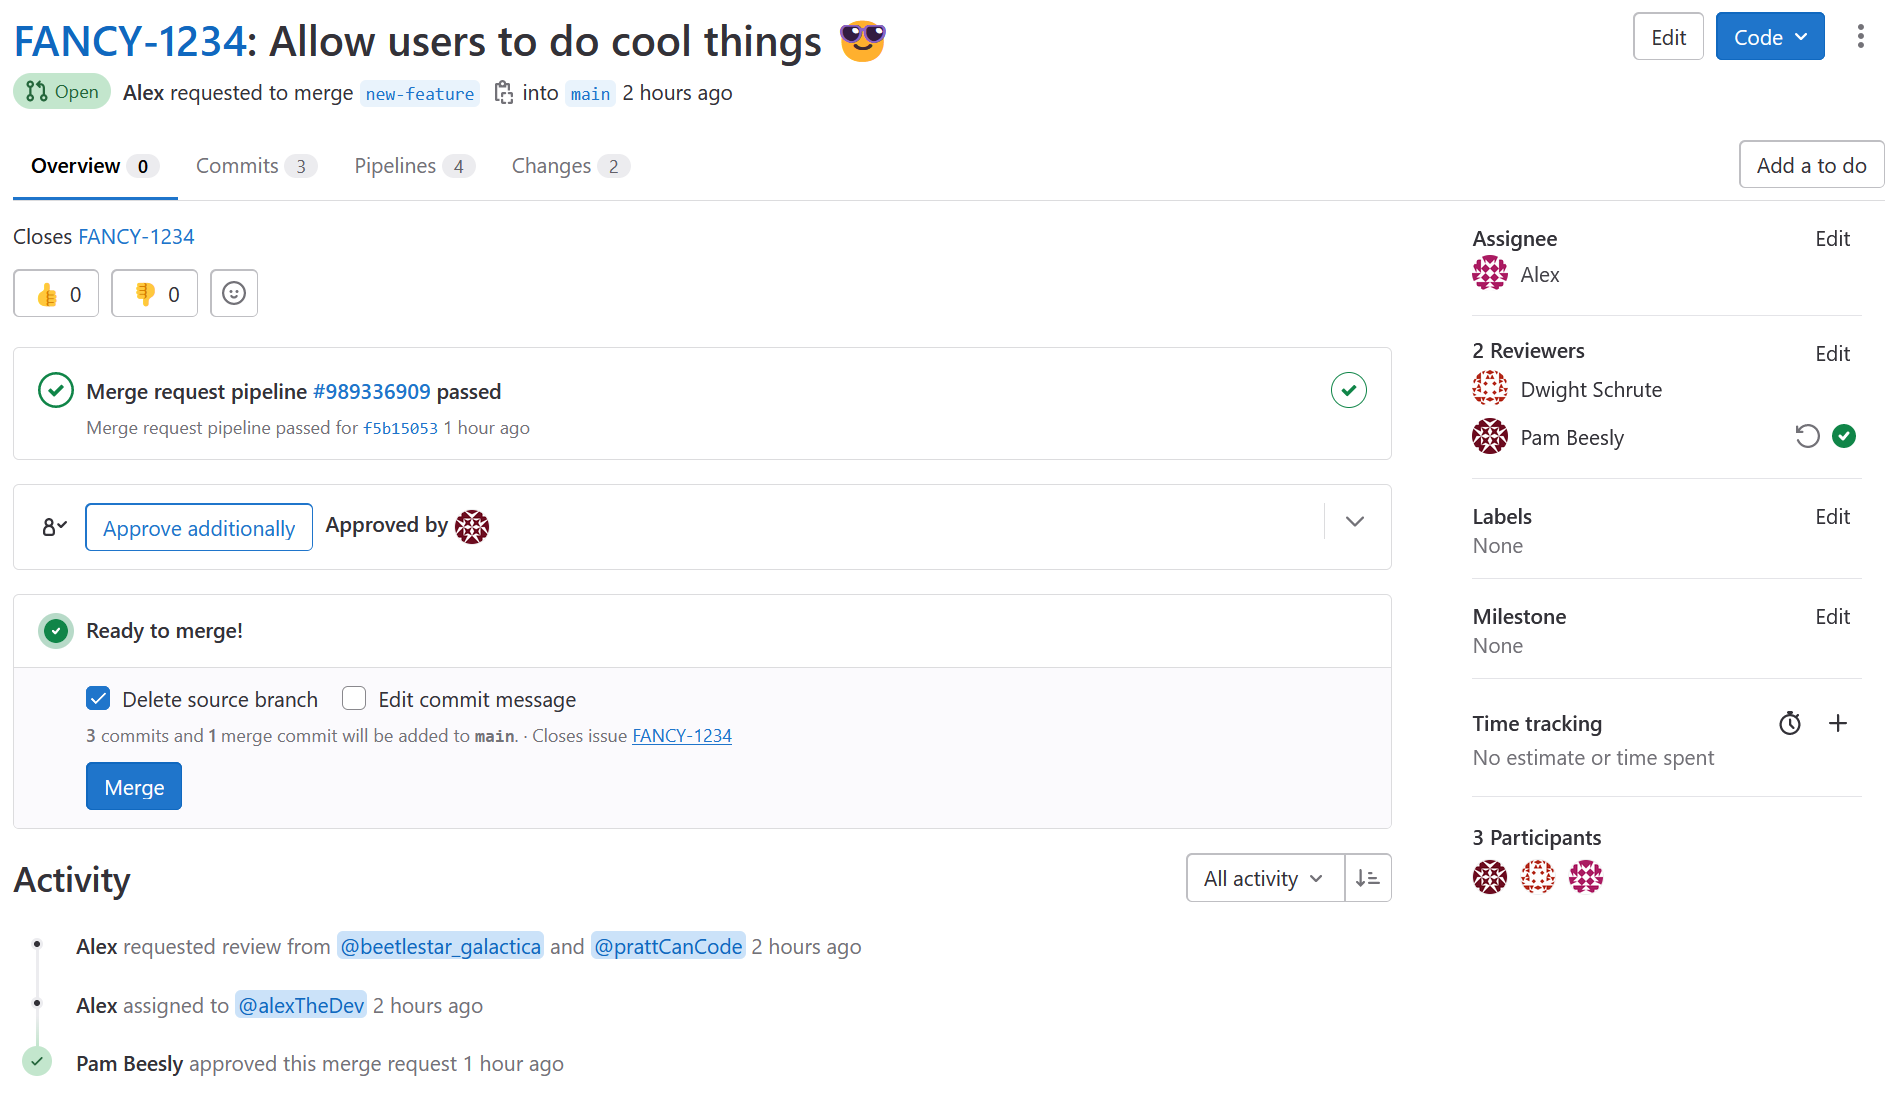Click the blue Merge button
The width and height of the screenshot is (1893, 1095).
134,787
